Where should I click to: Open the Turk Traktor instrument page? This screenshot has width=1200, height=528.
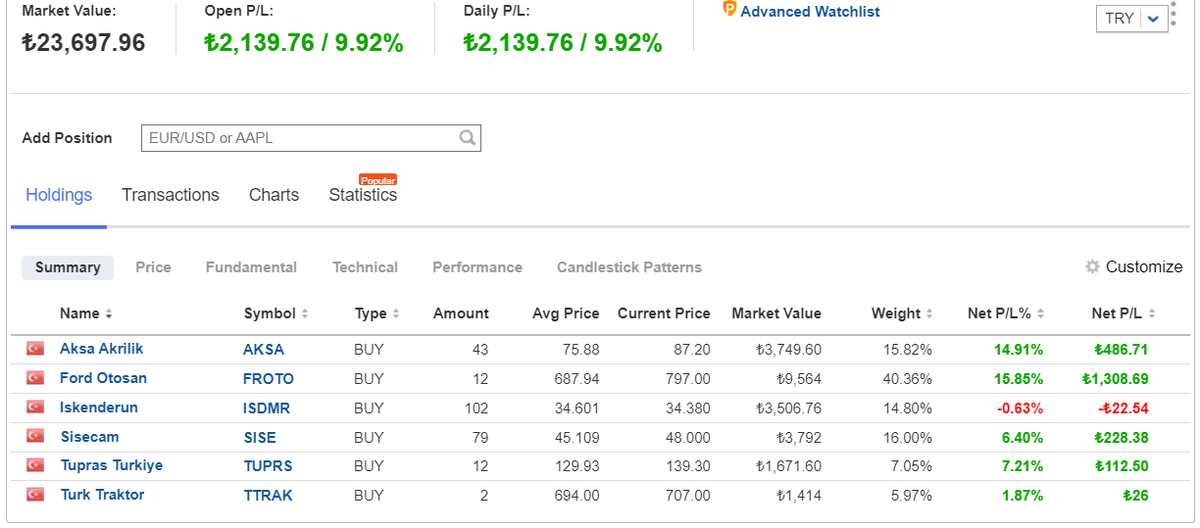click(102, 495)
